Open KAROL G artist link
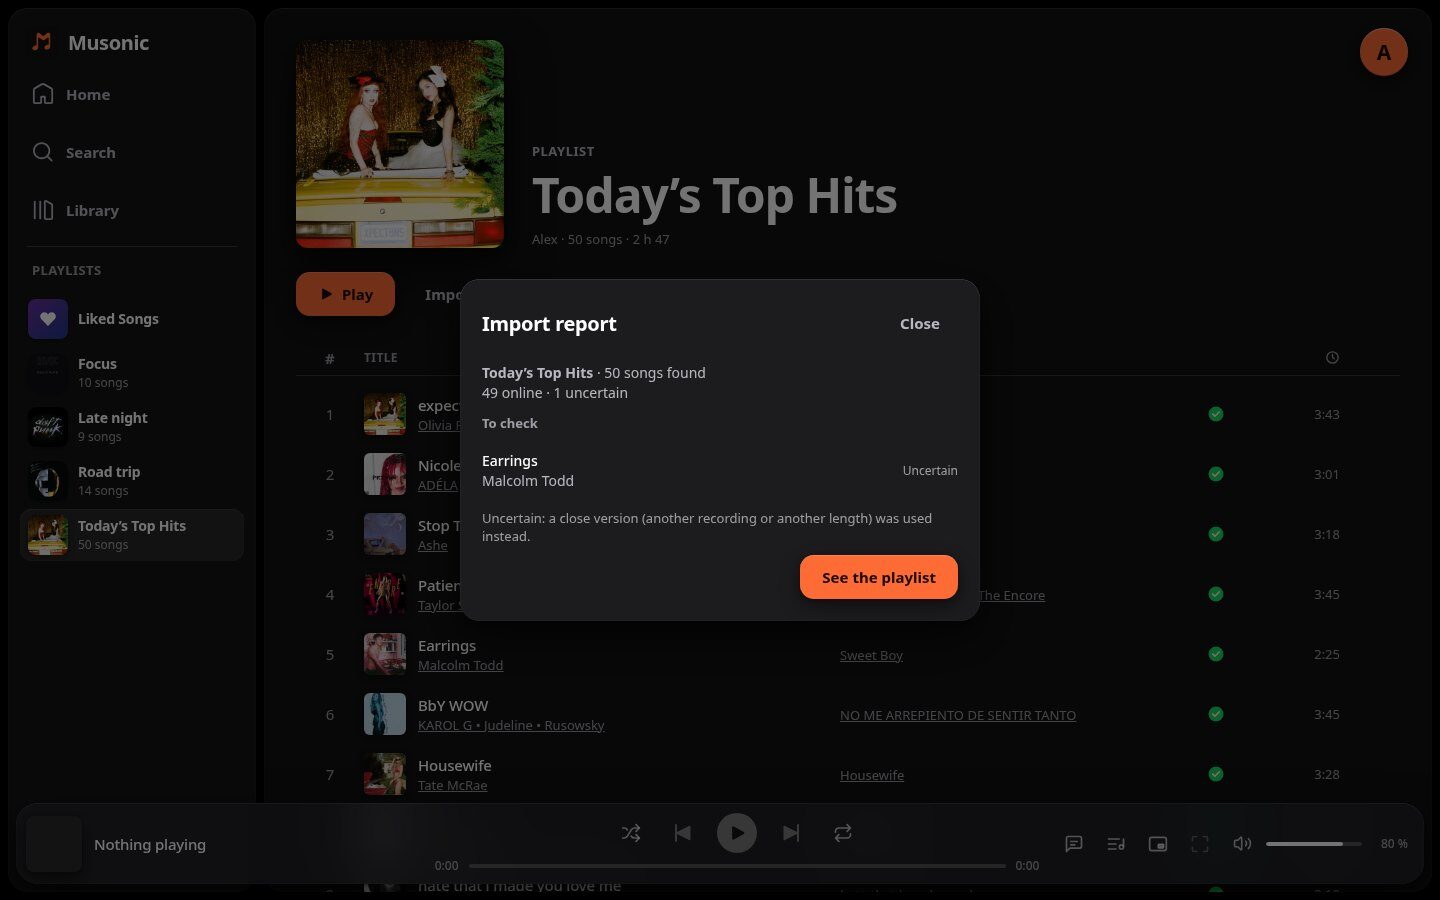Viewport: 1440px width, 900px height. tap(444, 726)
